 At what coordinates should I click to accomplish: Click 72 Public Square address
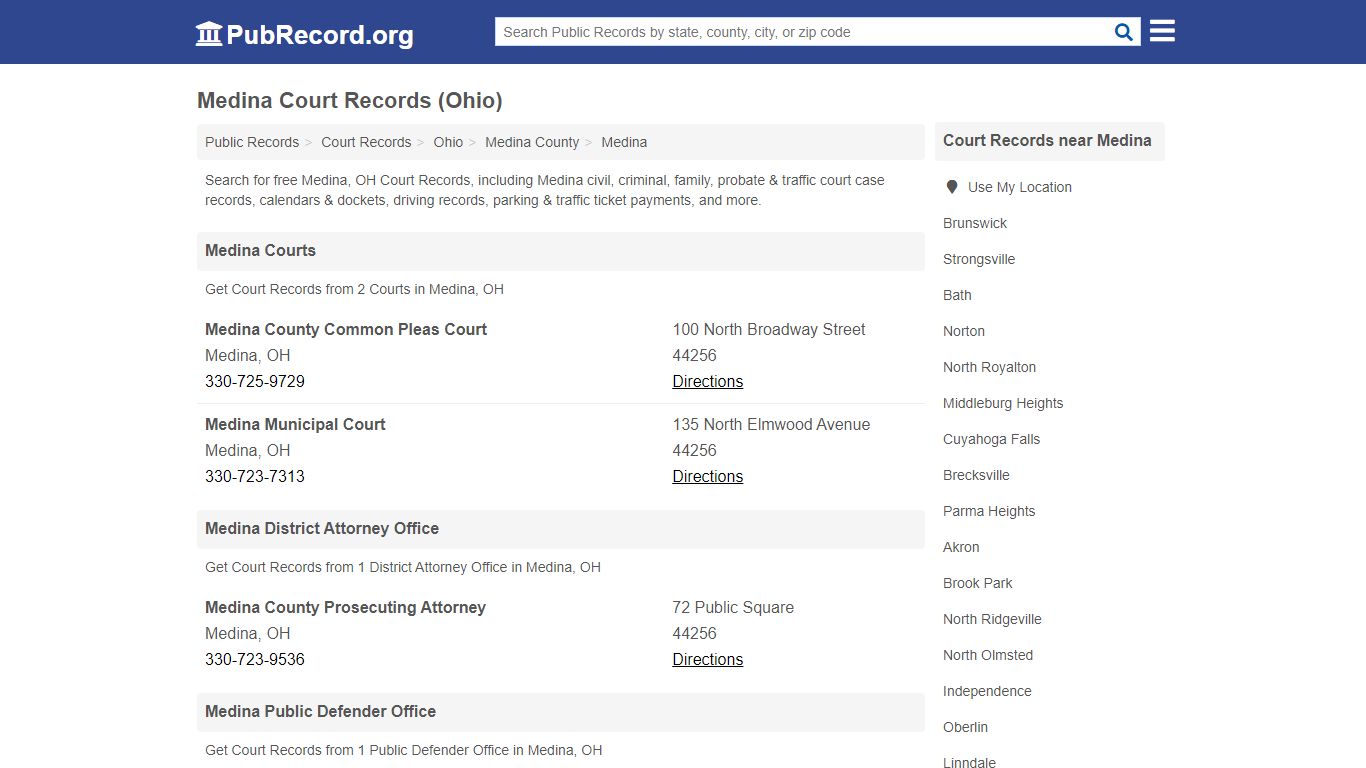tap(733, 607)
